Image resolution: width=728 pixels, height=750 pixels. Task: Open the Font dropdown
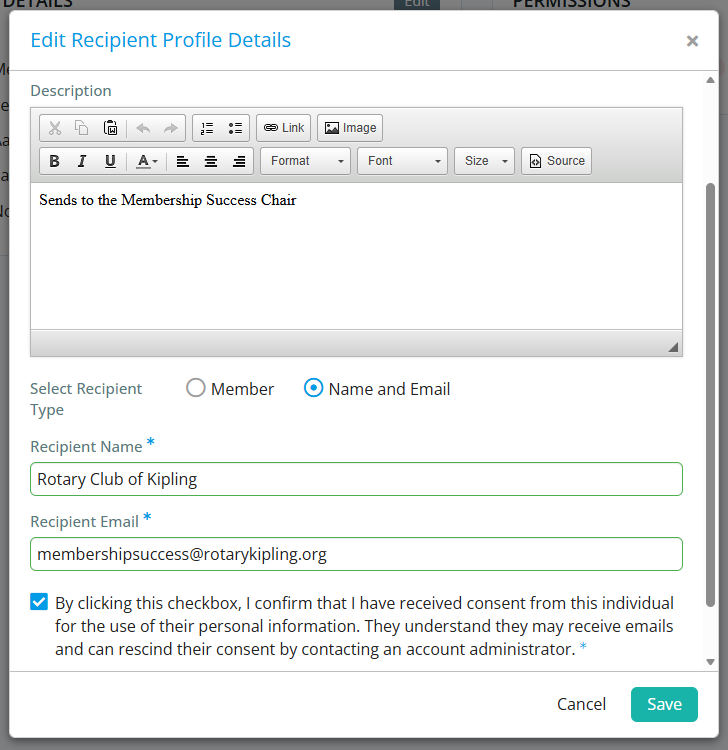click(402, 161)
